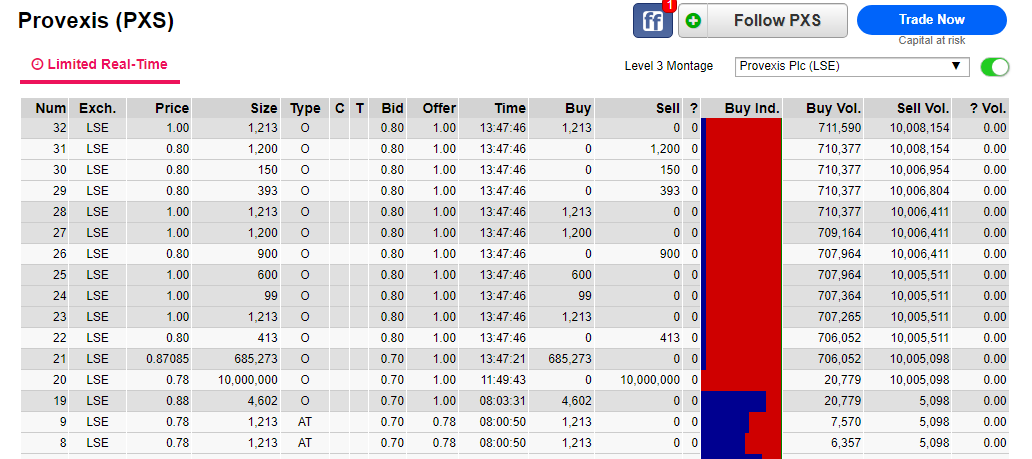Click buy indicator bar in trade 9 row
Image resolution: width=1032 pixels, height=459 pixels.
tap(741, 423)
